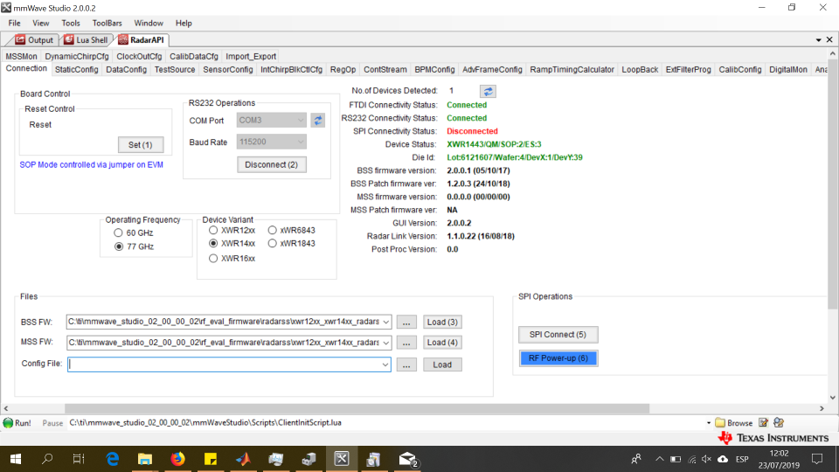Select the xWR1843 device variant
This screenshot has width=839, height=472.
pos(272,243)
